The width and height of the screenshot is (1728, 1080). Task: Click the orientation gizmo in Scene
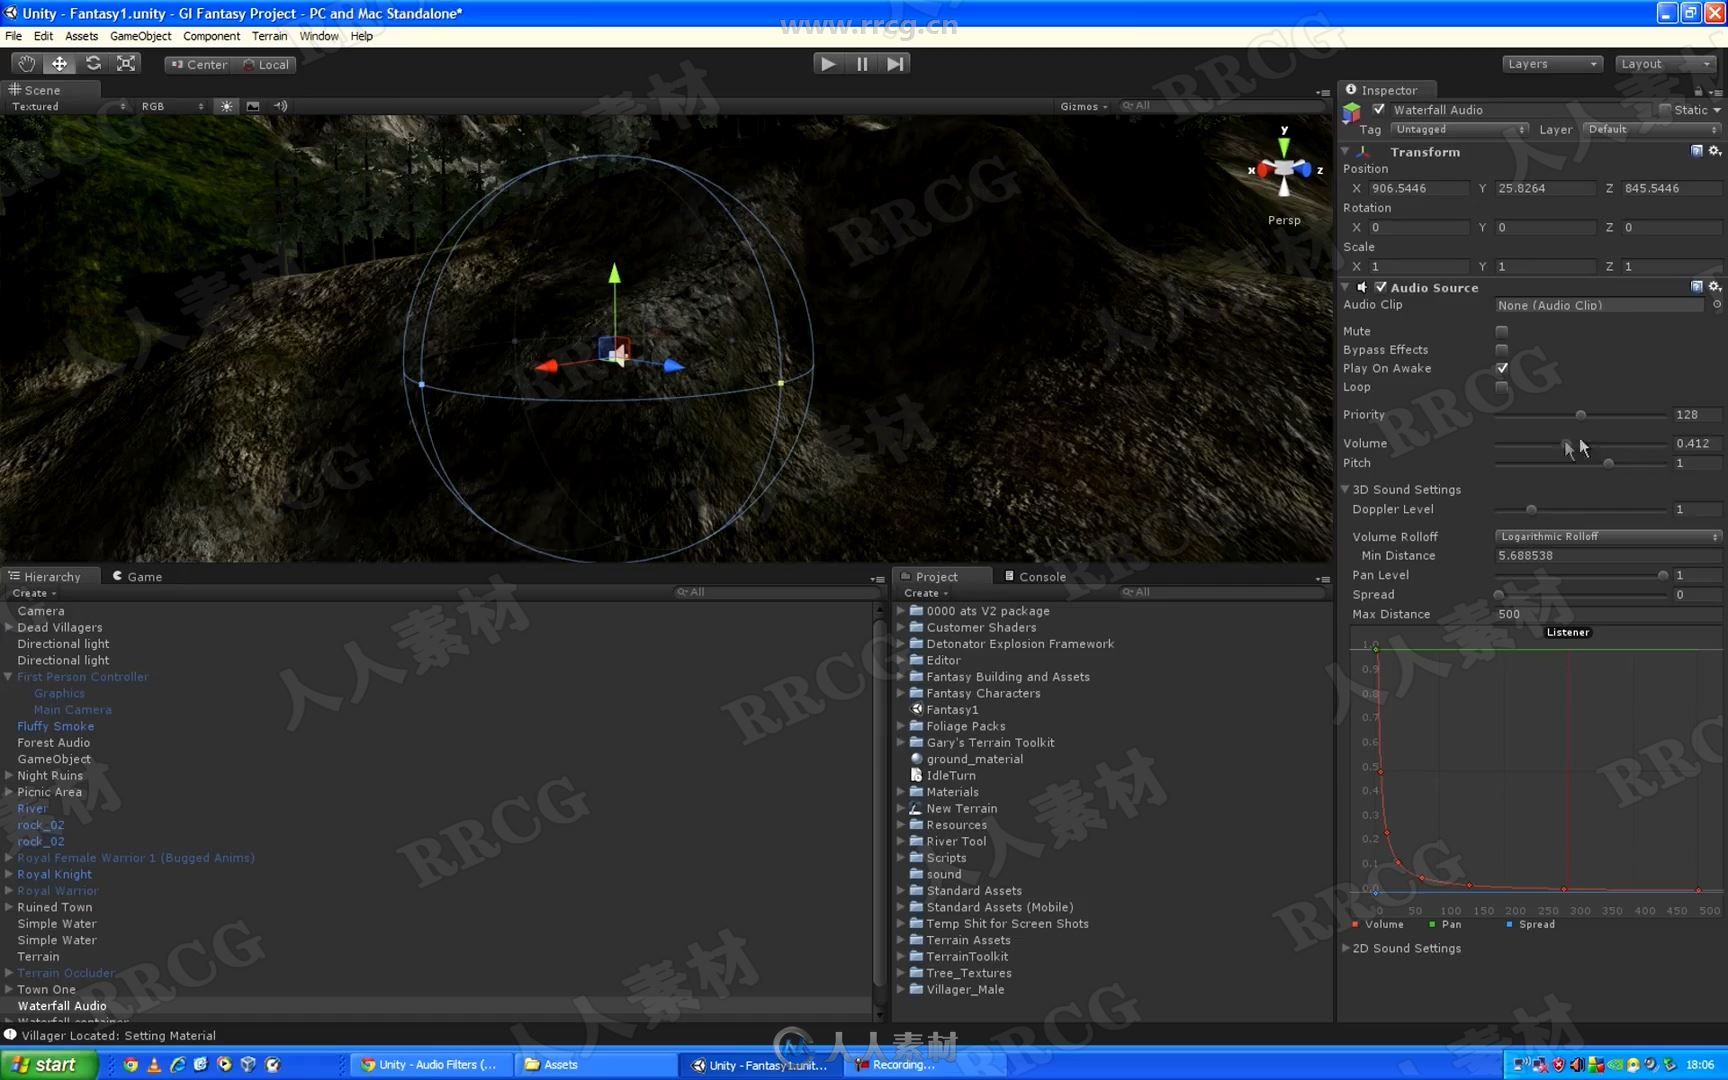coord(1284,170)
